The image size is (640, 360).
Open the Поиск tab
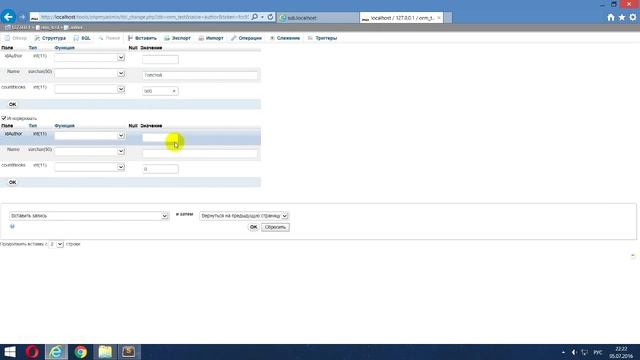[x=109, y=38]
